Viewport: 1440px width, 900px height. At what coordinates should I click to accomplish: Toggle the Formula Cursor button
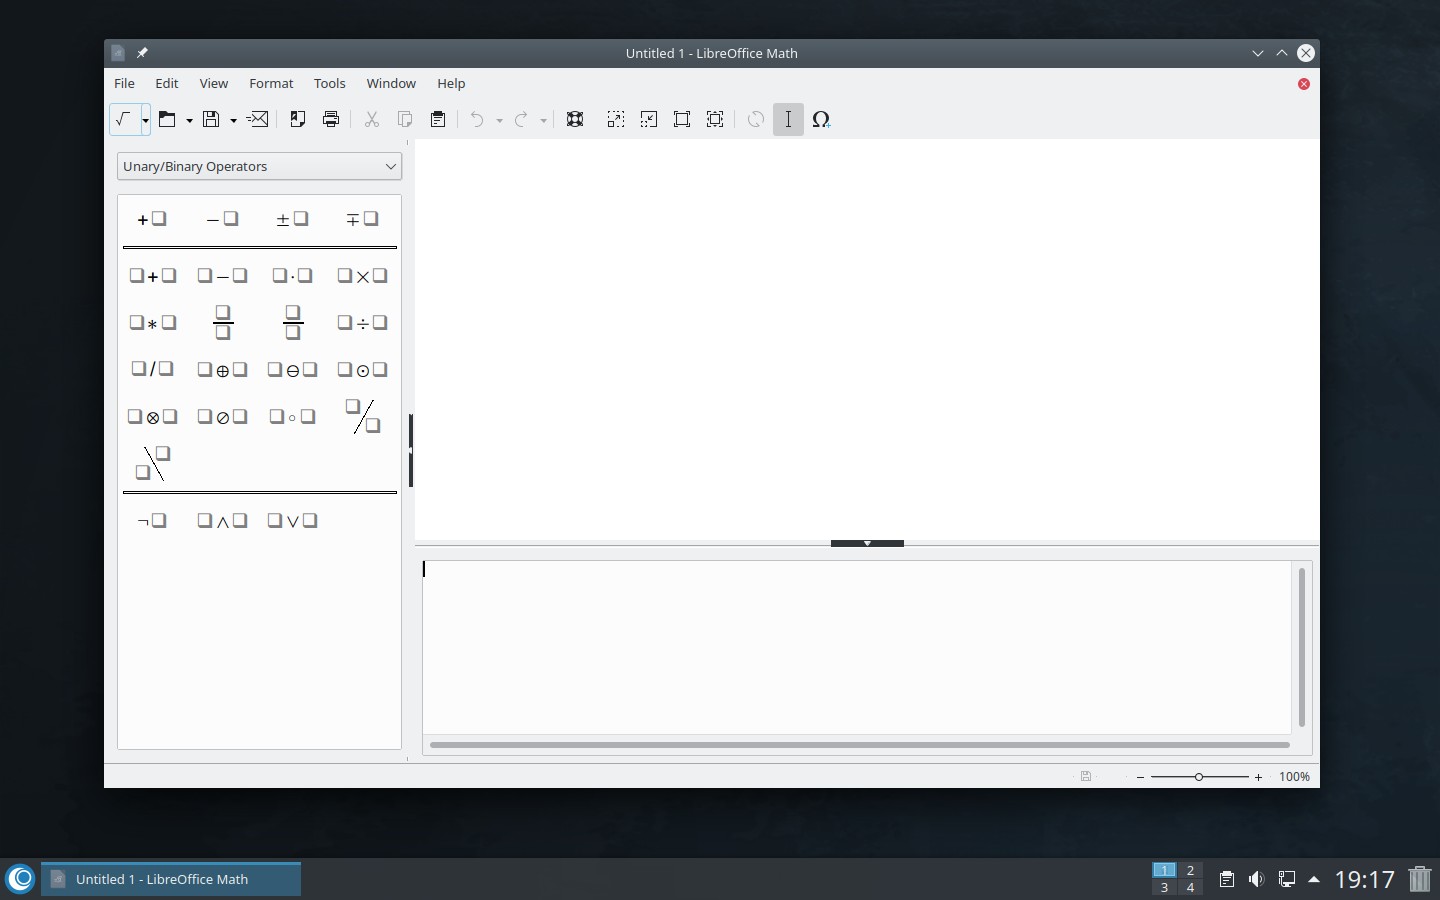point(788,119)
